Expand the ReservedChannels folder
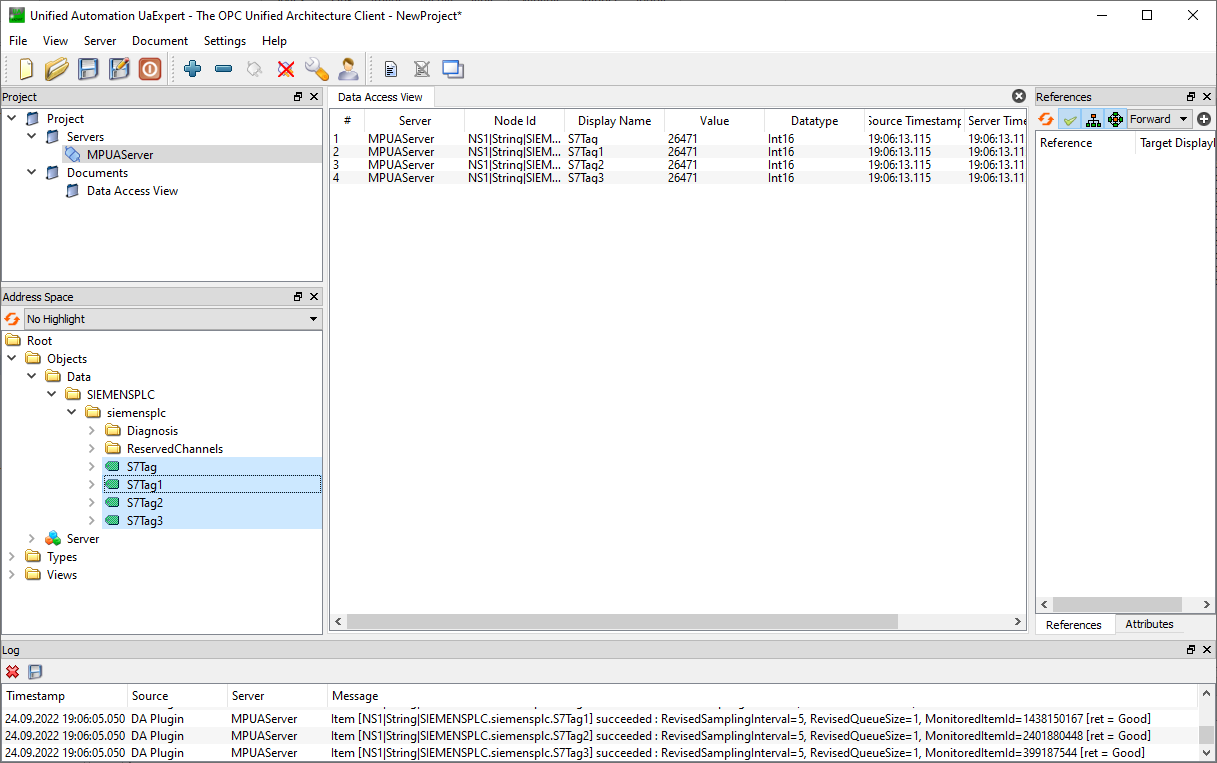The image size is (1217, 763). coord(92,449)
